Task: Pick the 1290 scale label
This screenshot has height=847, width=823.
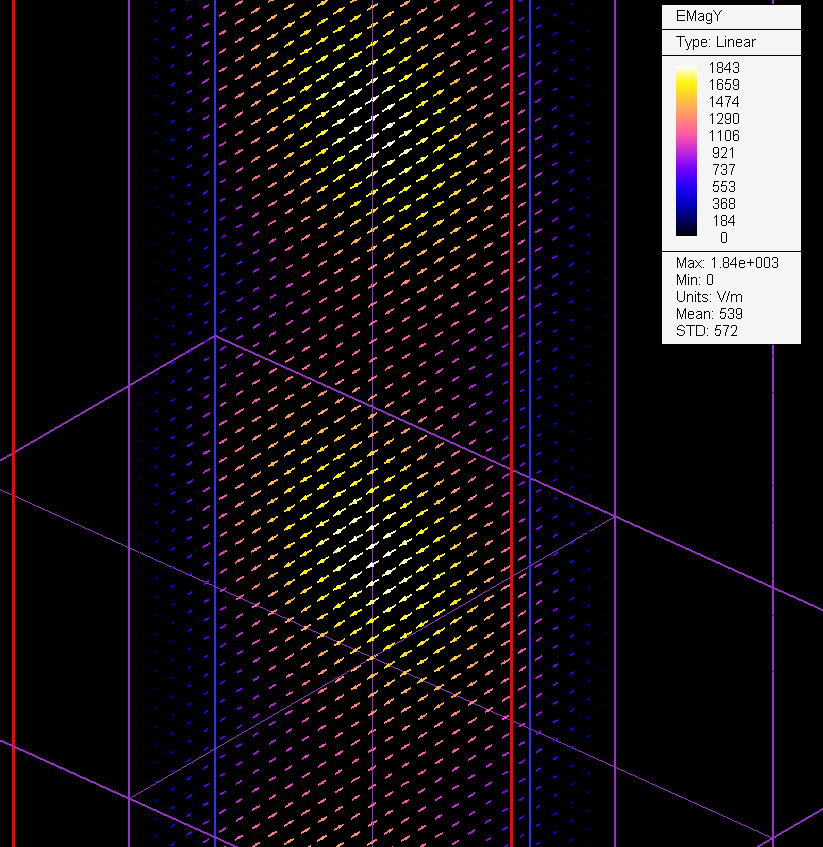Action: (x=723, y=119)
